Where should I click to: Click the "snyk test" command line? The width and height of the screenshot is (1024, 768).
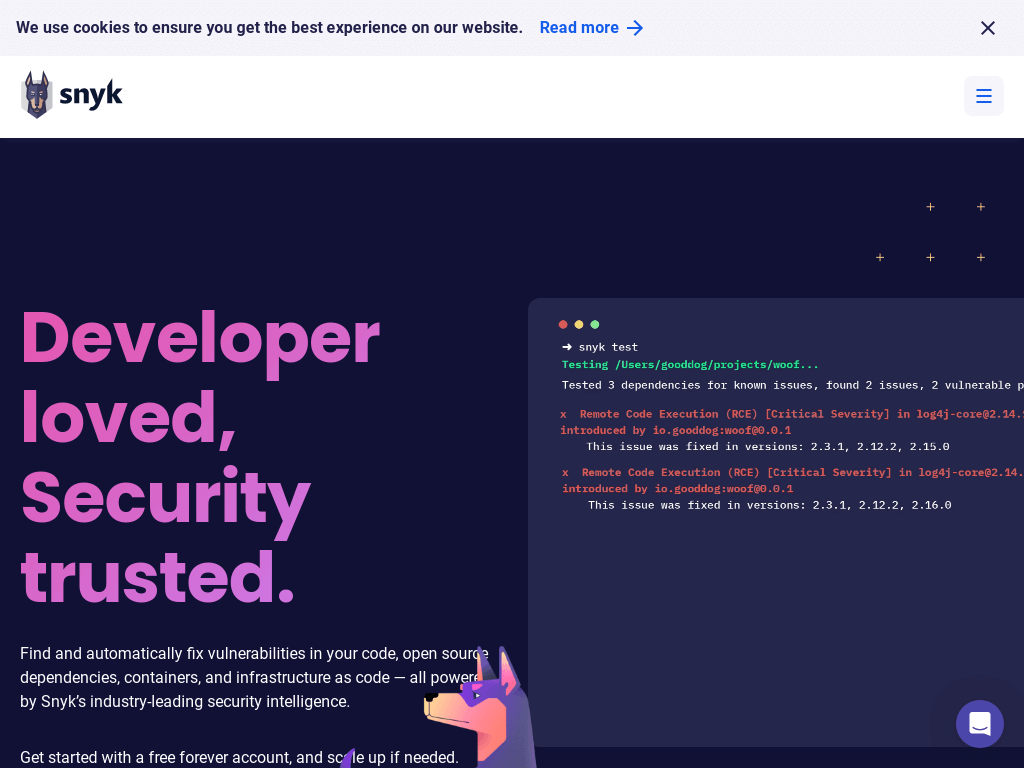(600, 347)
